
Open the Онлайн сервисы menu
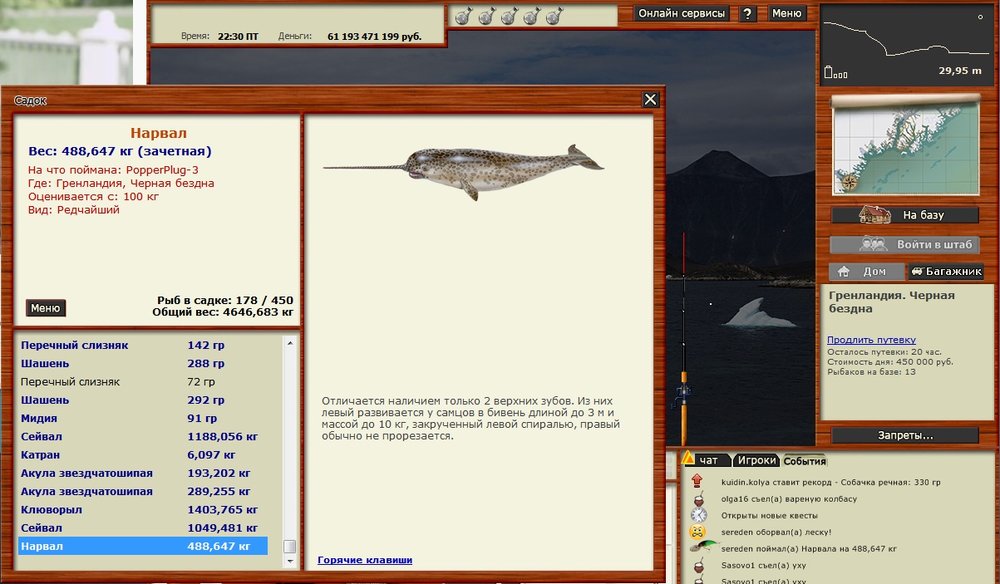coord(681,14)
